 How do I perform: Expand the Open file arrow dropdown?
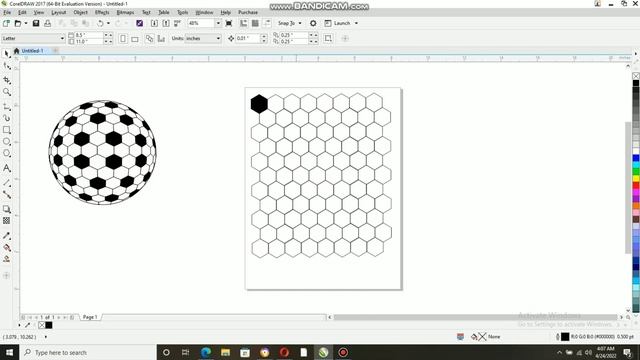point(26,23)
